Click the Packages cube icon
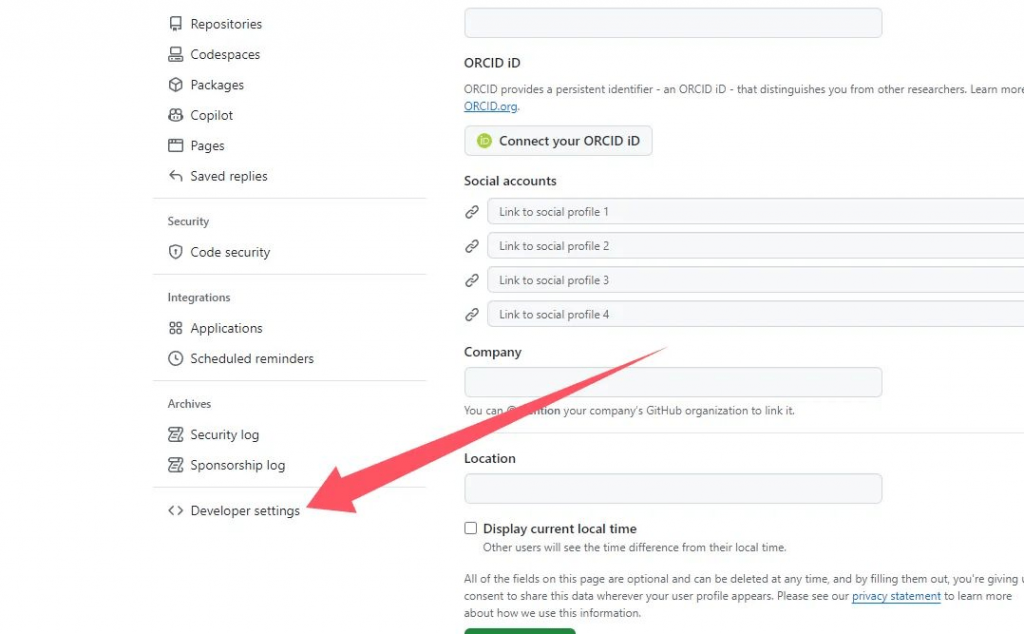This screenshot has width=1024, height=634. click(176, 85)
